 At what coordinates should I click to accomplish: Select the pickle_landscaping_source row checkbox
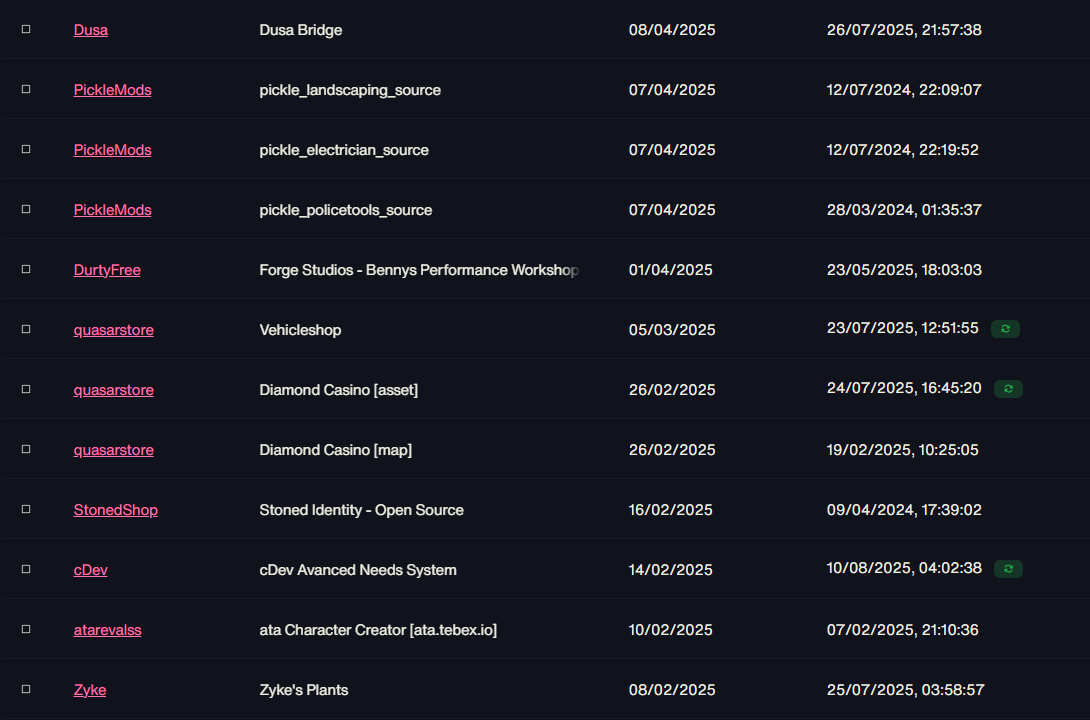click(x=26, y=89)
